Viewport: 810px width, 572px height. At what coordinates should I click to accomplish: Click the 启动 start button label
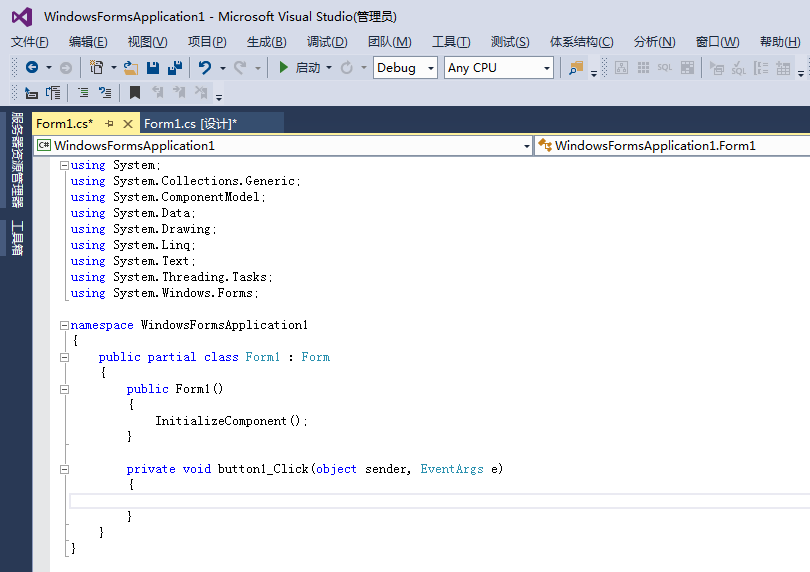308,68
